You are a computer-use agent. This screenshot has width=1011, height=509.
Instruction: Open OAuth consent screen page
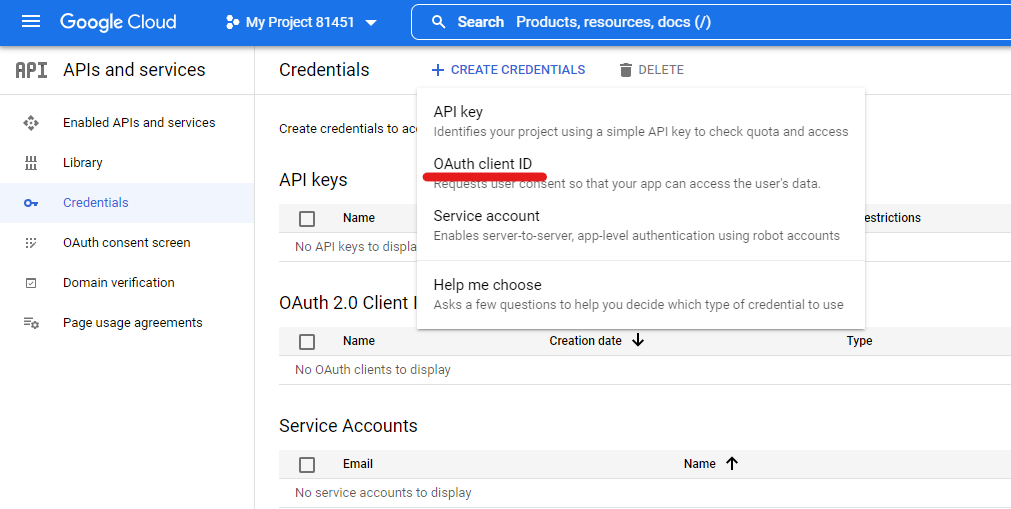click(x=126, y=243)
